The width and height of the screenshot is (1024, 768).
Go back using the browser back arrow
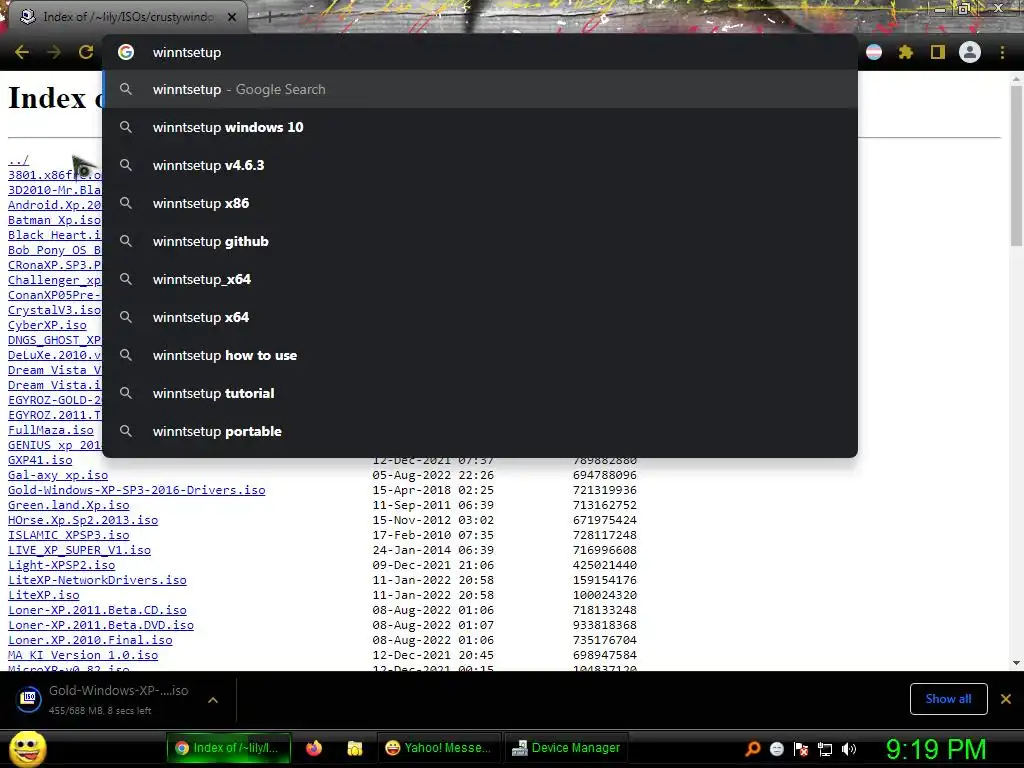pos(22,52)
